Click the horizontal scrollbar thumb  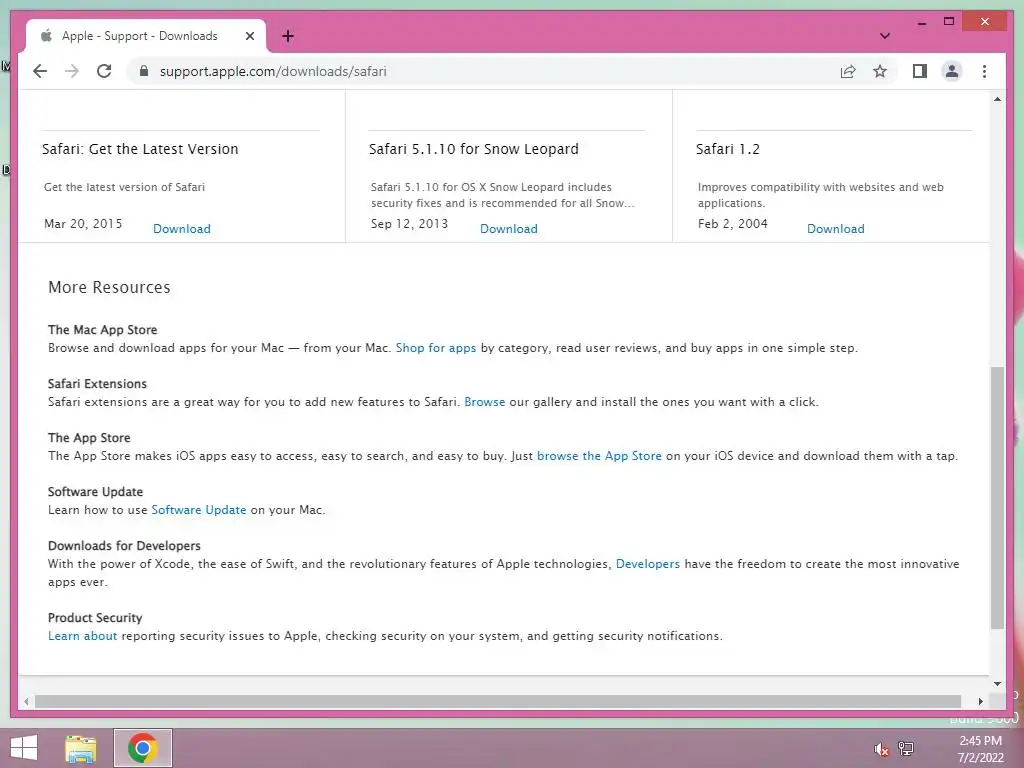click(498, 701)
